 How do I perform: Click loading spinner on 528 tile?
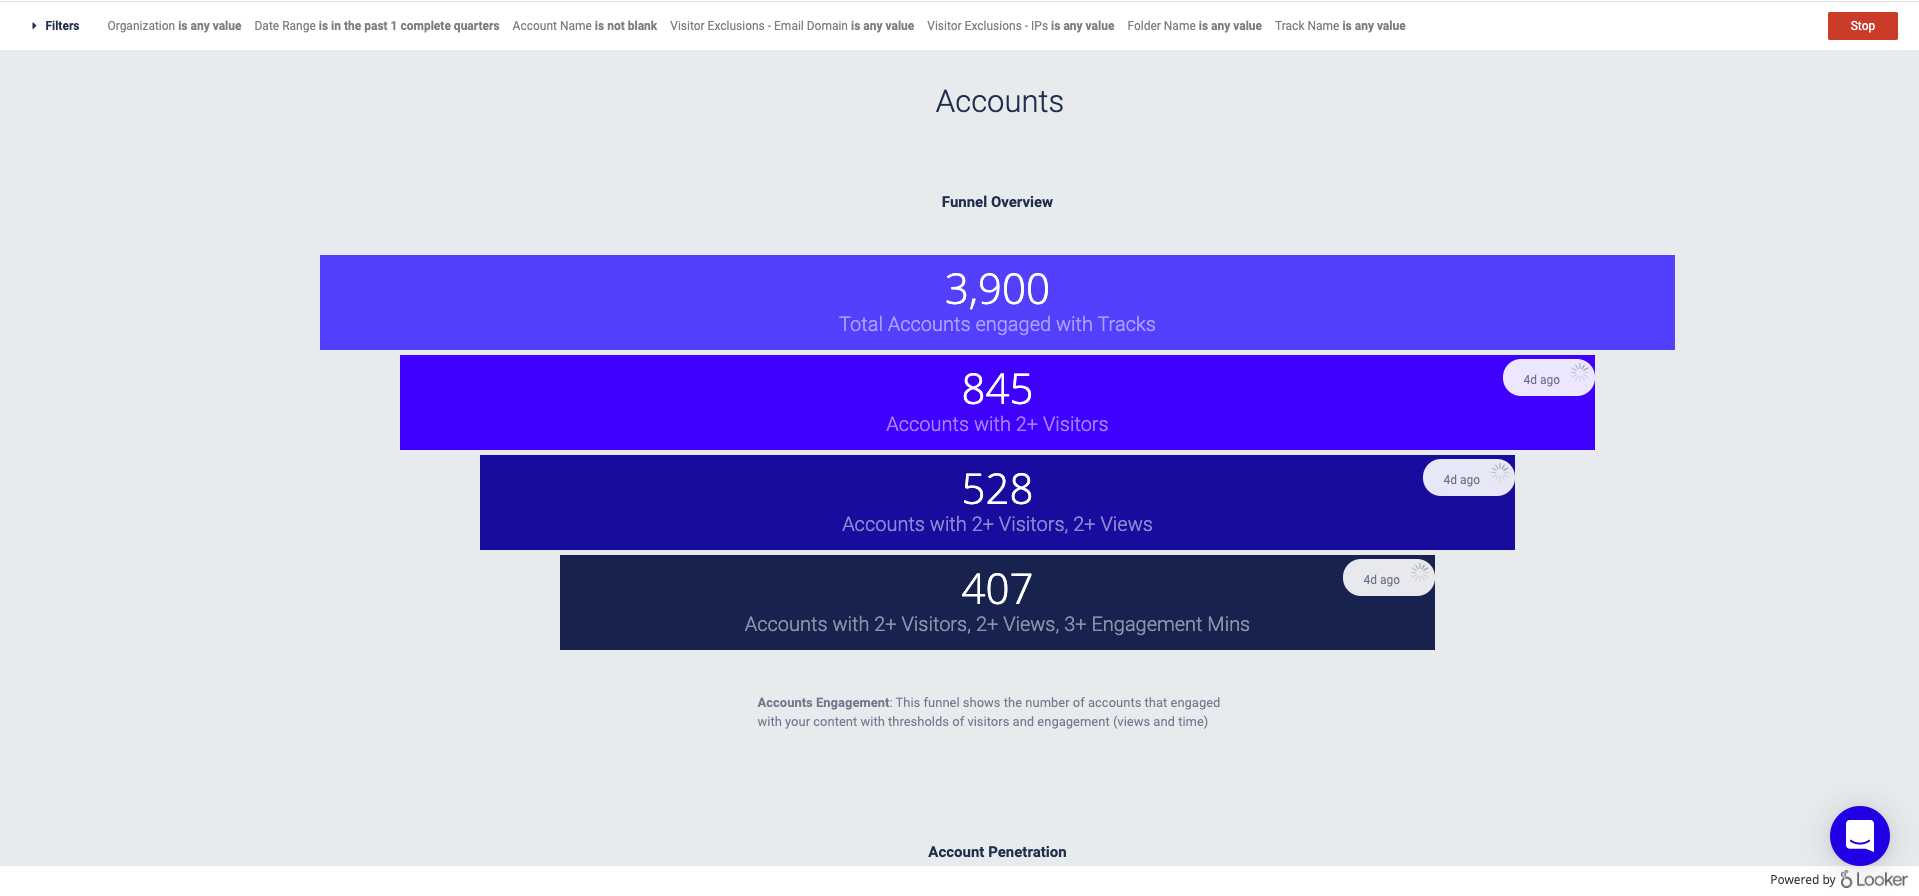pos(1499,473)
